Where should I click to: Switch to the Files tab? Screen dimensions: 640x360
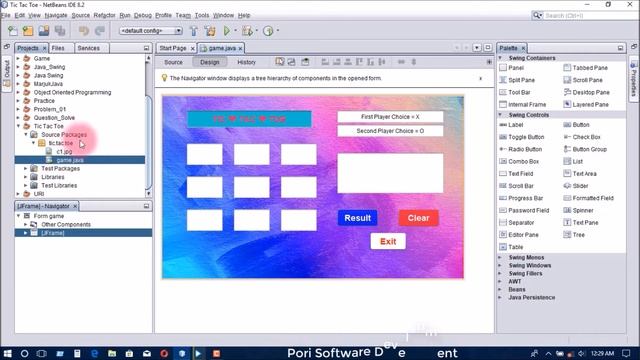tap(58, 48)
